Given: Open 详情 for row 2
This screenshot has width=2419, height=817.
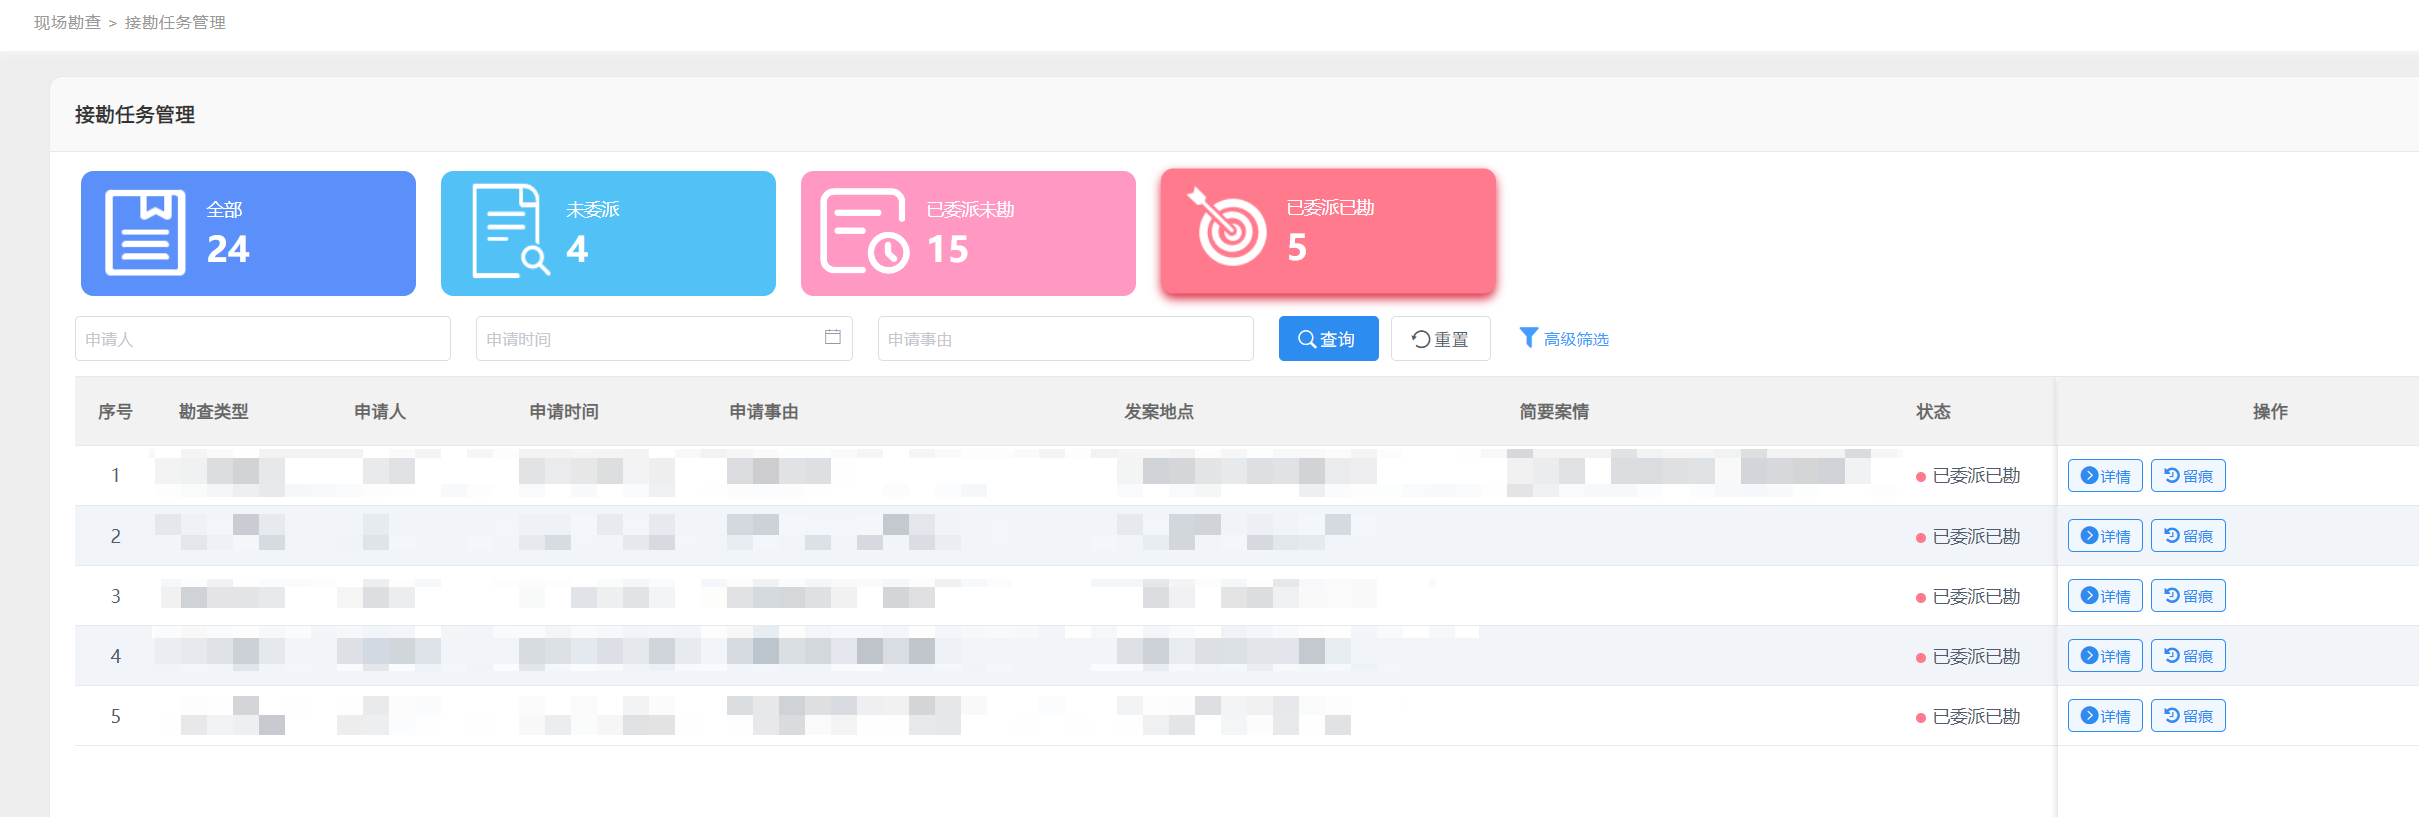Looking at the screenshot, I should 2105,536.
